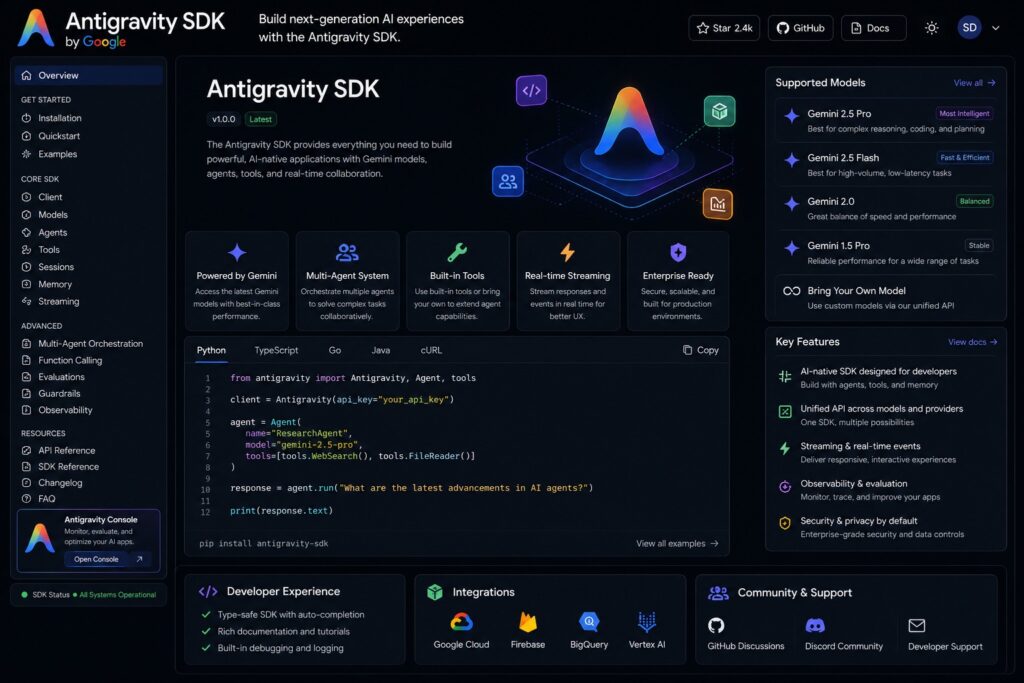The height and width of the screenshot is (683, 1024).
Task: Copy the code sample
Action: tap(701, 350)
